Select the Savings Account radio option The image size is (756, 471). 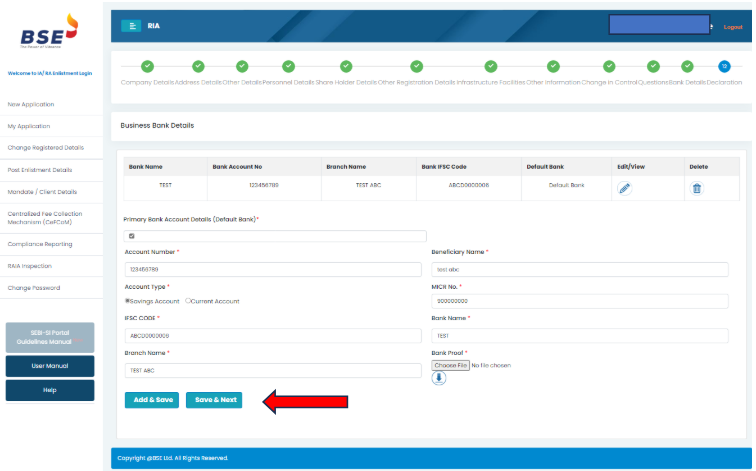click(127, 300)
